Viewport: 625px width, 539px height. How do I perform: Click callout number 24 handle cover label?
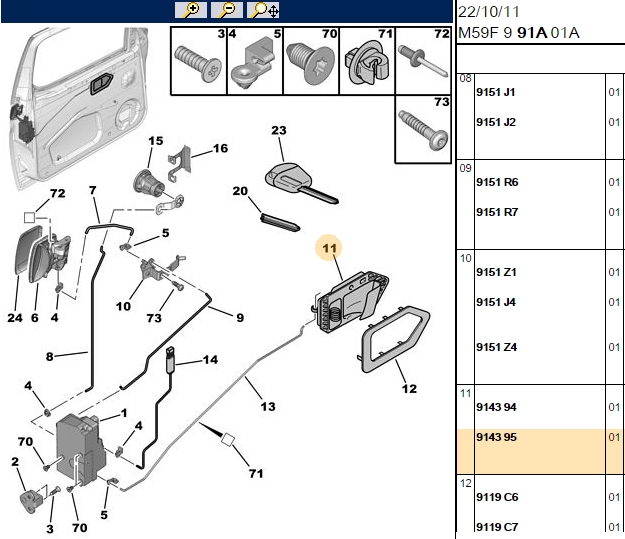click(x=15, y=318)
